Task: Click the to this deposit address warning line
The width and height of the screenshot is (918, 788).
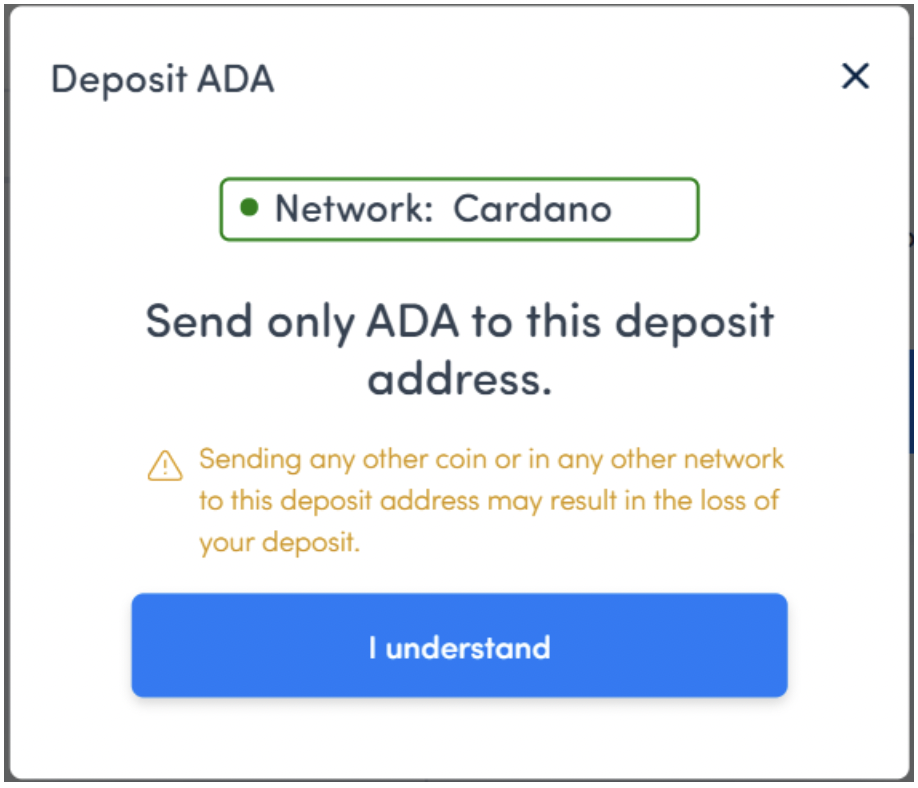Action: (489, 501)
